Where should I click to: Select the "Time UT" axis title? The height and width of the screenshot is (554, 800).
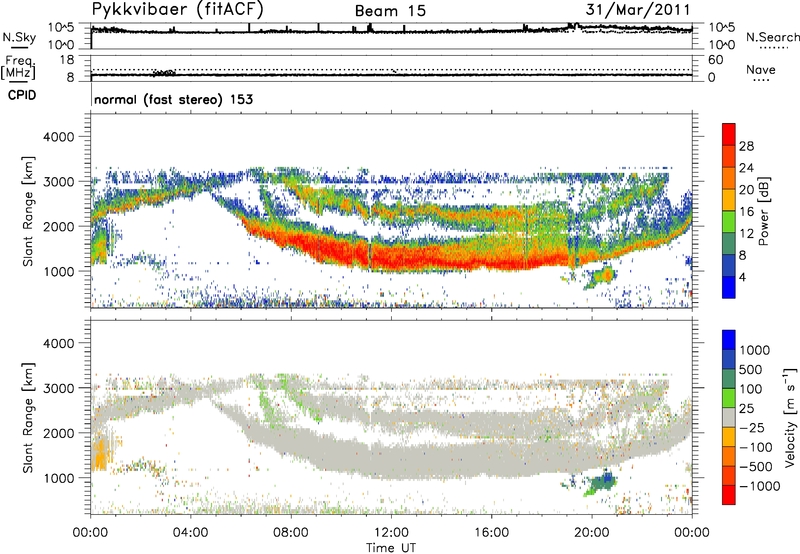[x=391, y=548]
